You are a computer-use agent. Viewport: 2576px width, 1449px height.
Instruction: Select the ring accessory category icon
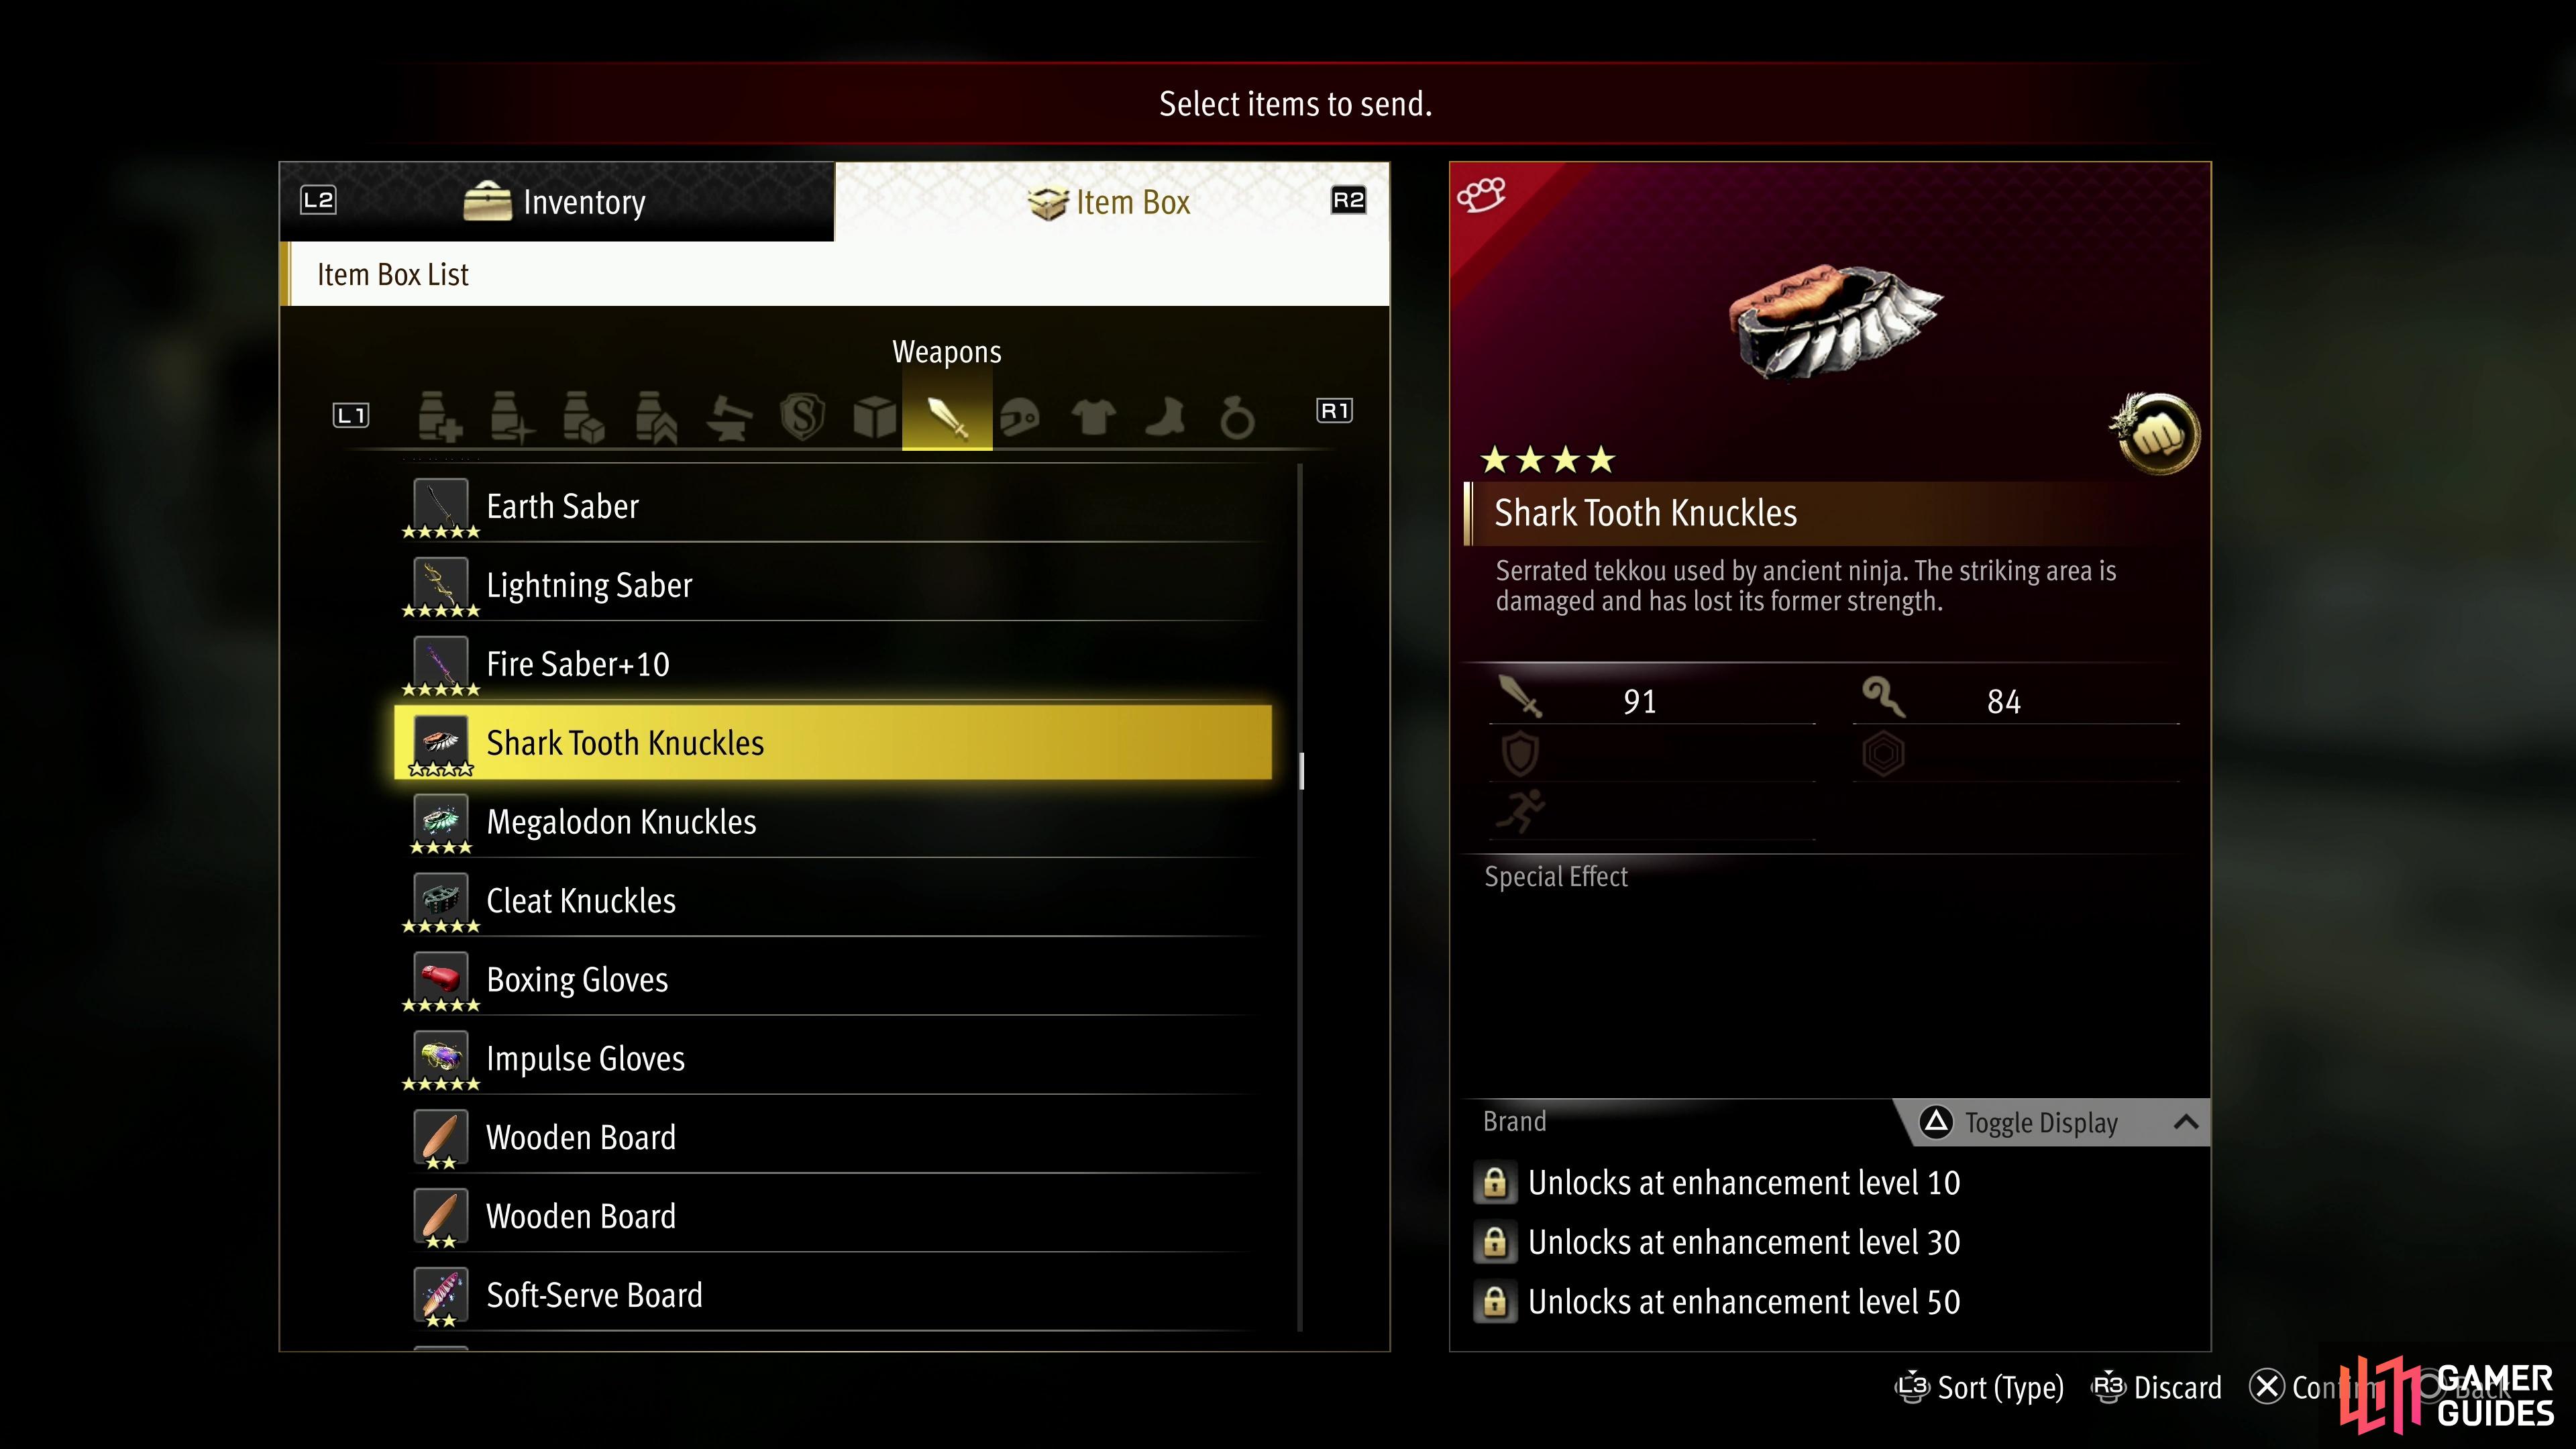coord(1237,417)
